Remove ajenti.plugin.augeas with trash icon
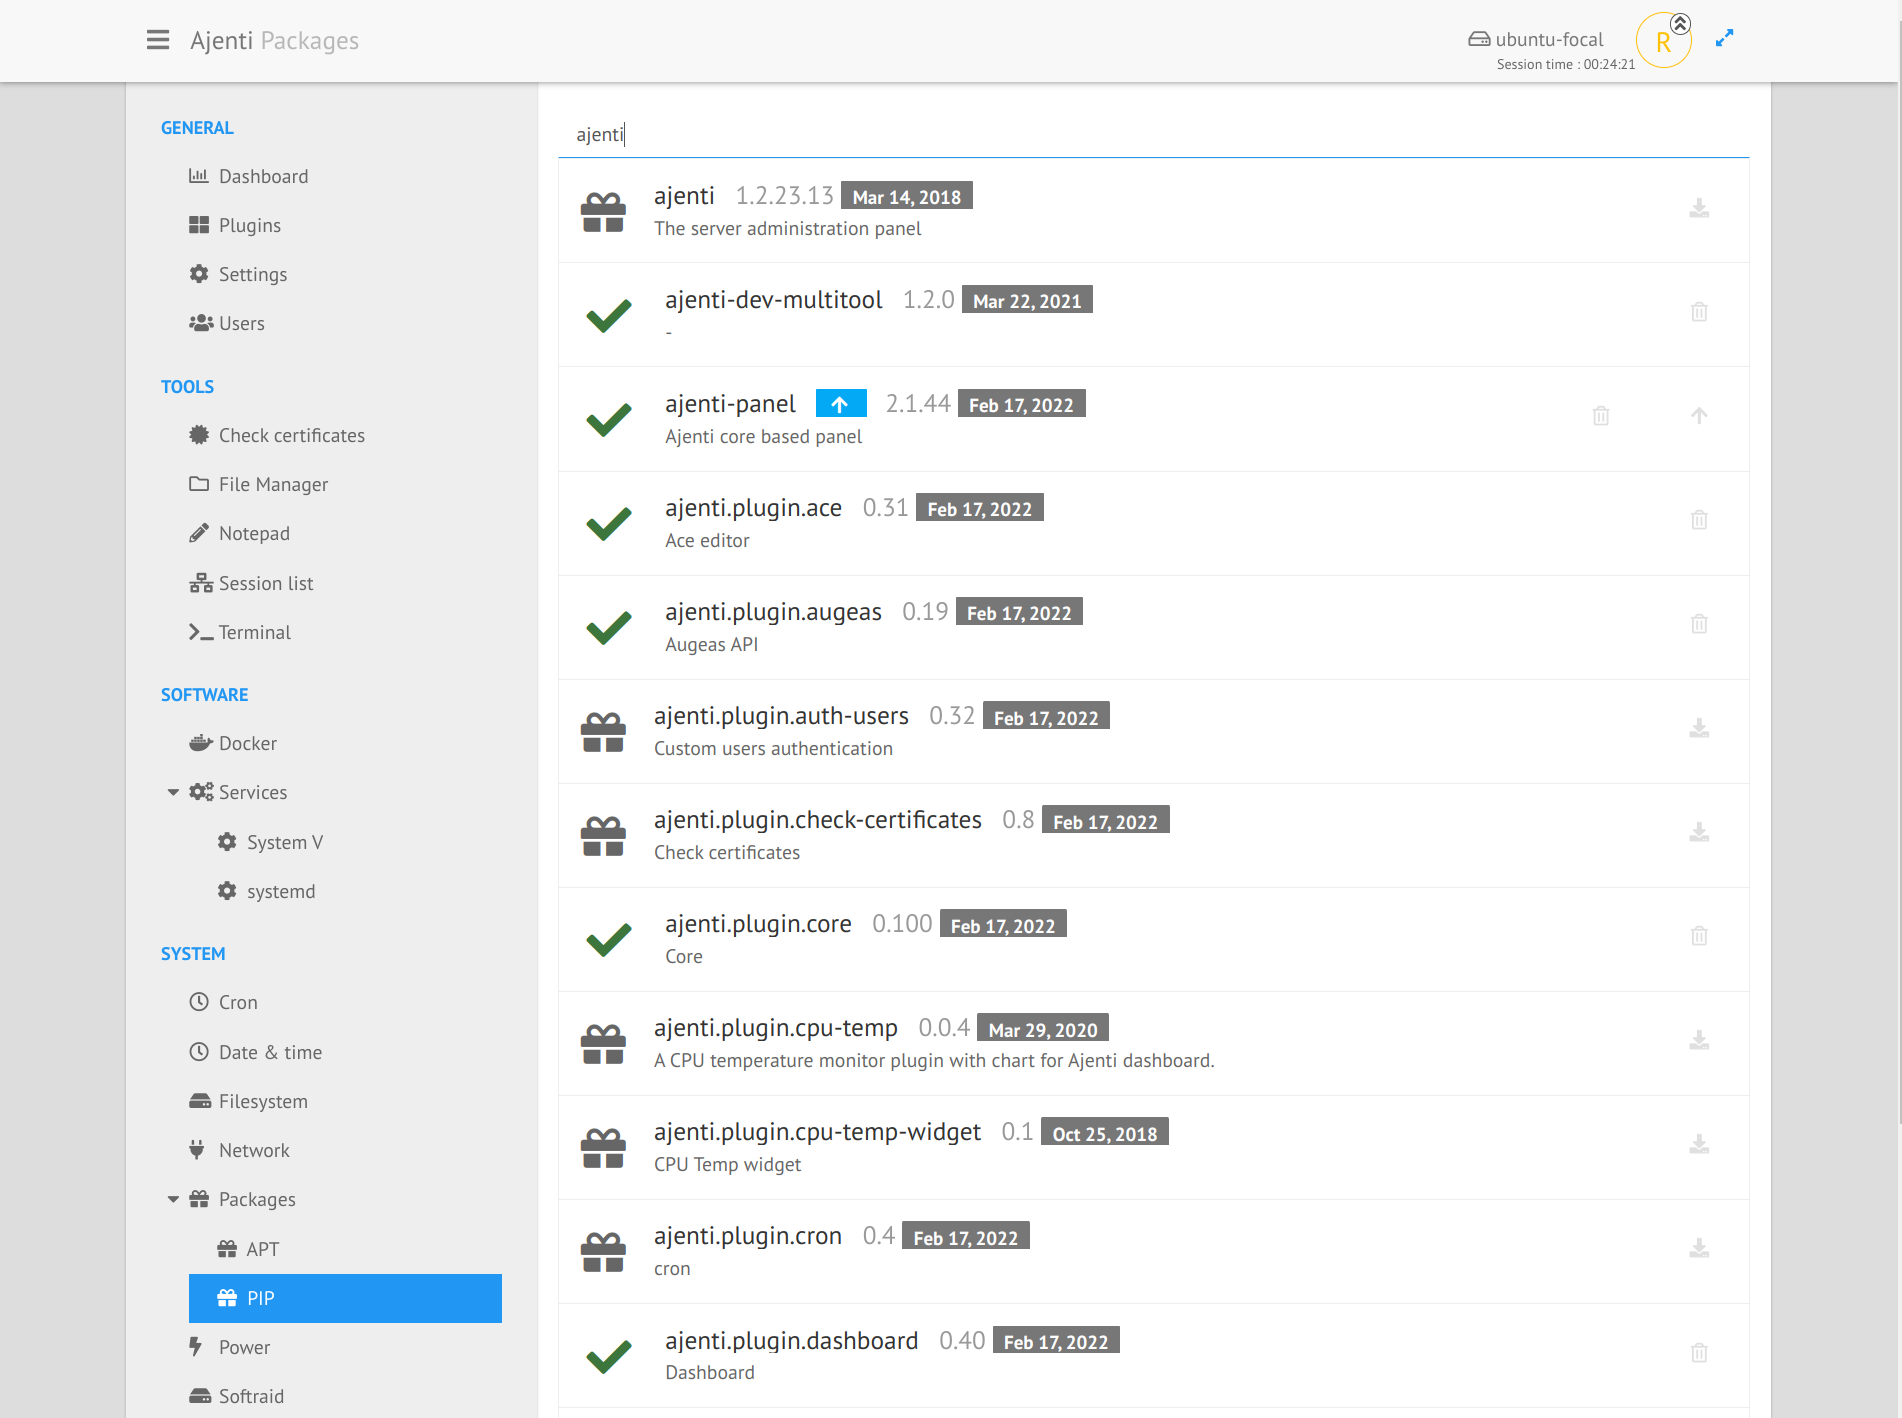The height and width of the screenshot is (1418, 1902). pyautogui.click(x=1699, y=624)
